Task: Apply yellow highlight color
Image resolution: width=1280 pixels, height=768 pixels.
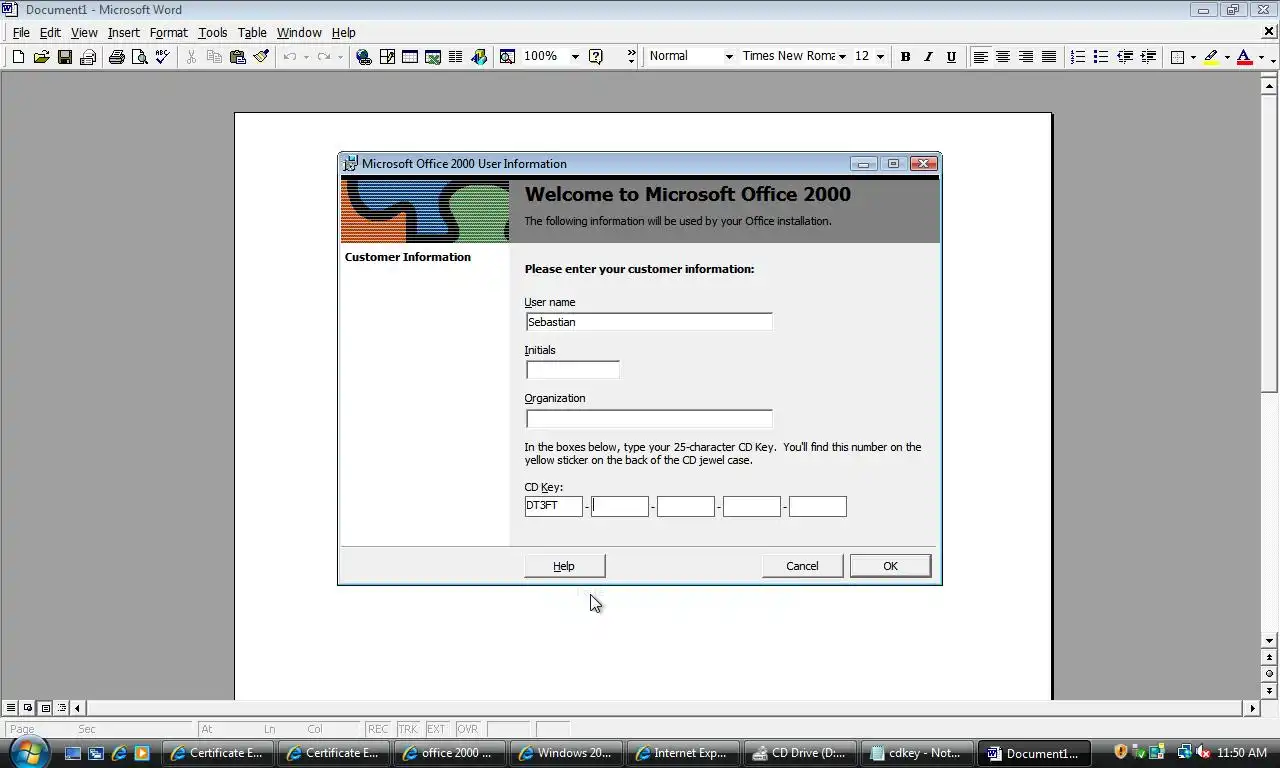Action: tap(1211, 57)
